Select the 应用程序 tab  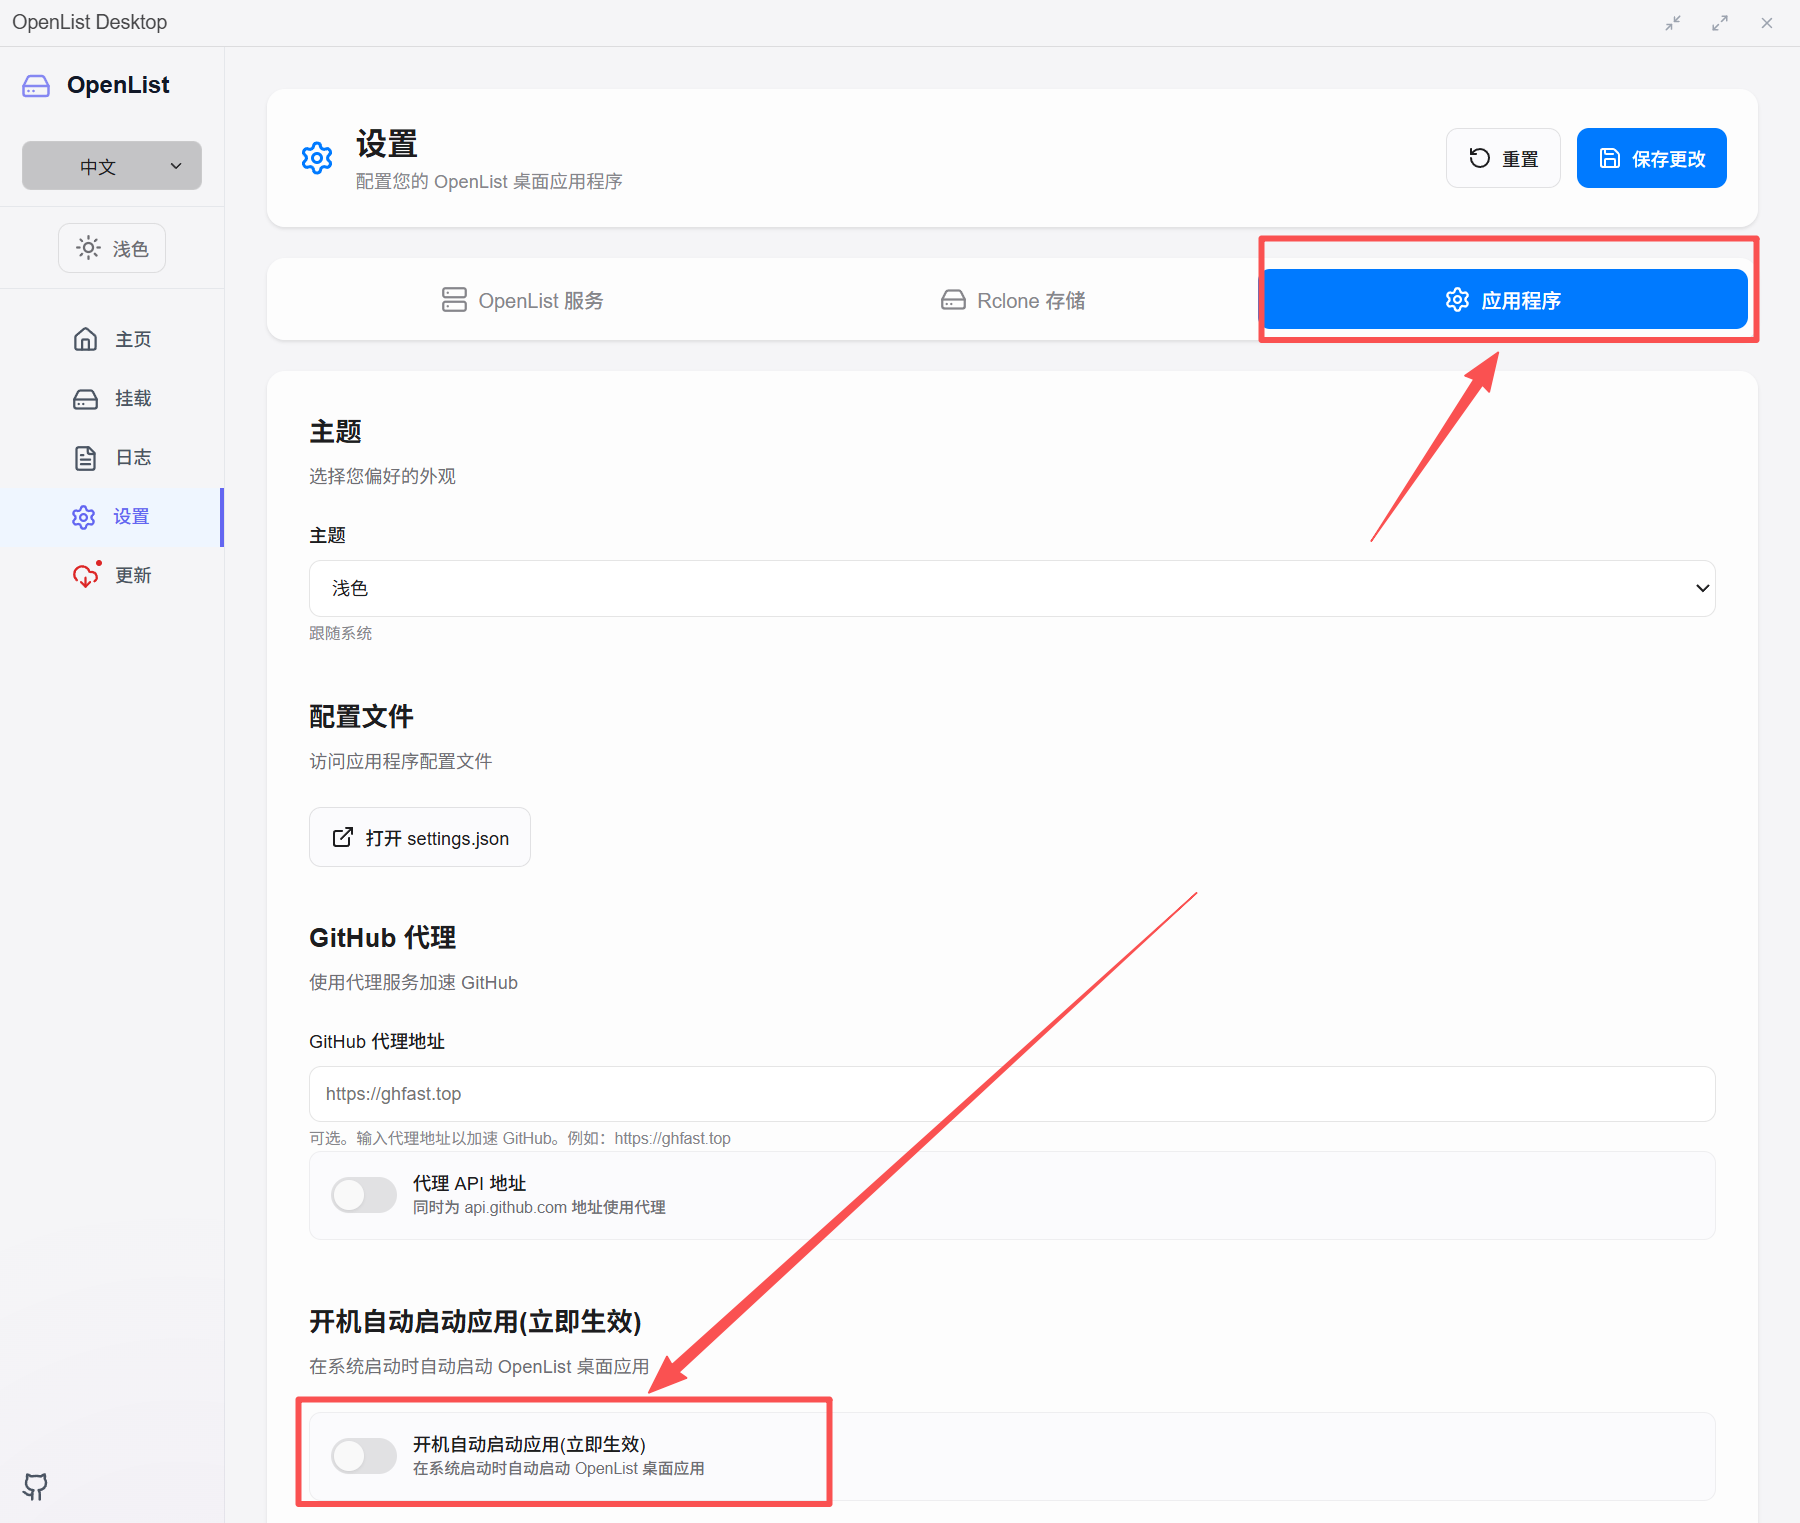tap(1503, 300)
